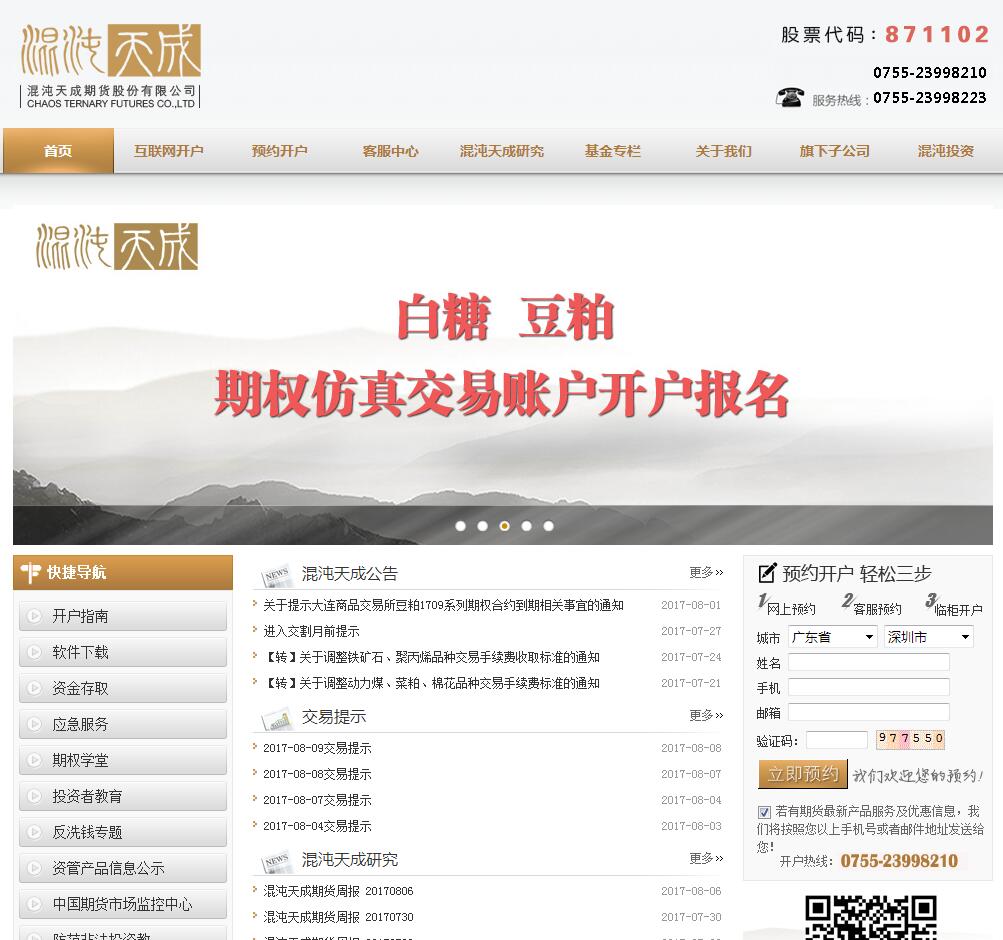Open the 基金专栏 menu item
Viewport: 1003px width, 940px height.
[612, 151]
